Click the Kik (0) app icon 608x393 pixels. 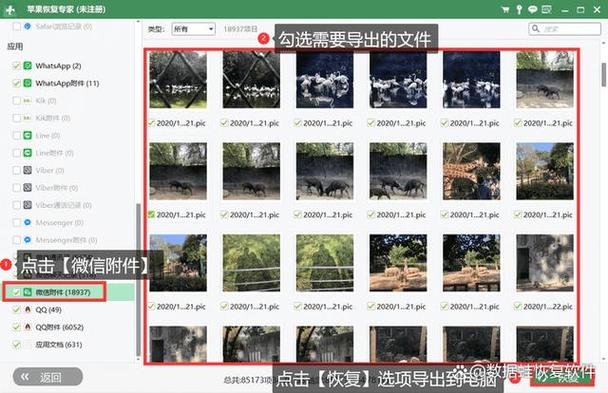(27, 101)
